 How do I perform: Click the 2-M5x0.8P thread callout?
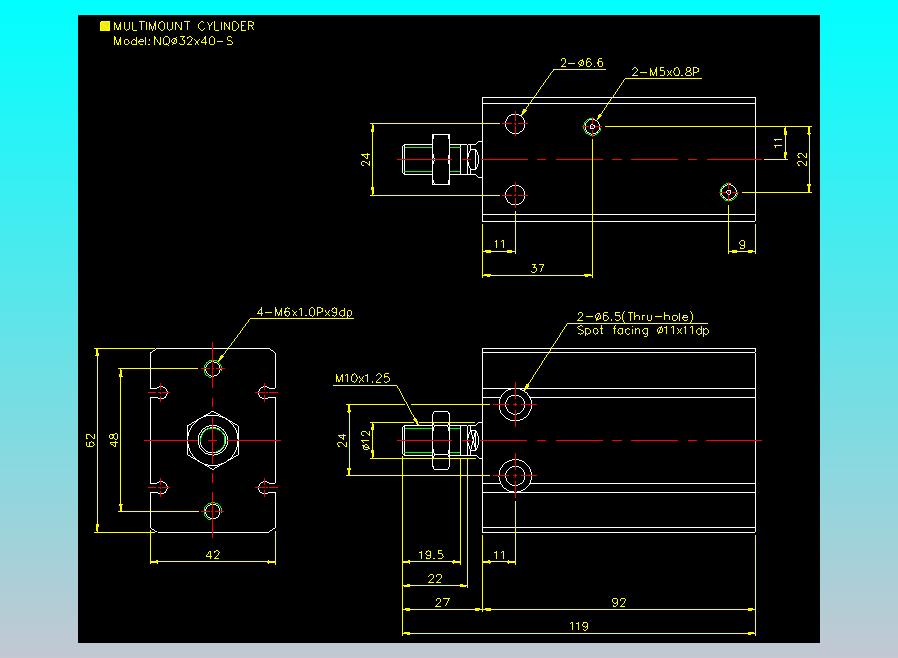(x=665, y=72)
